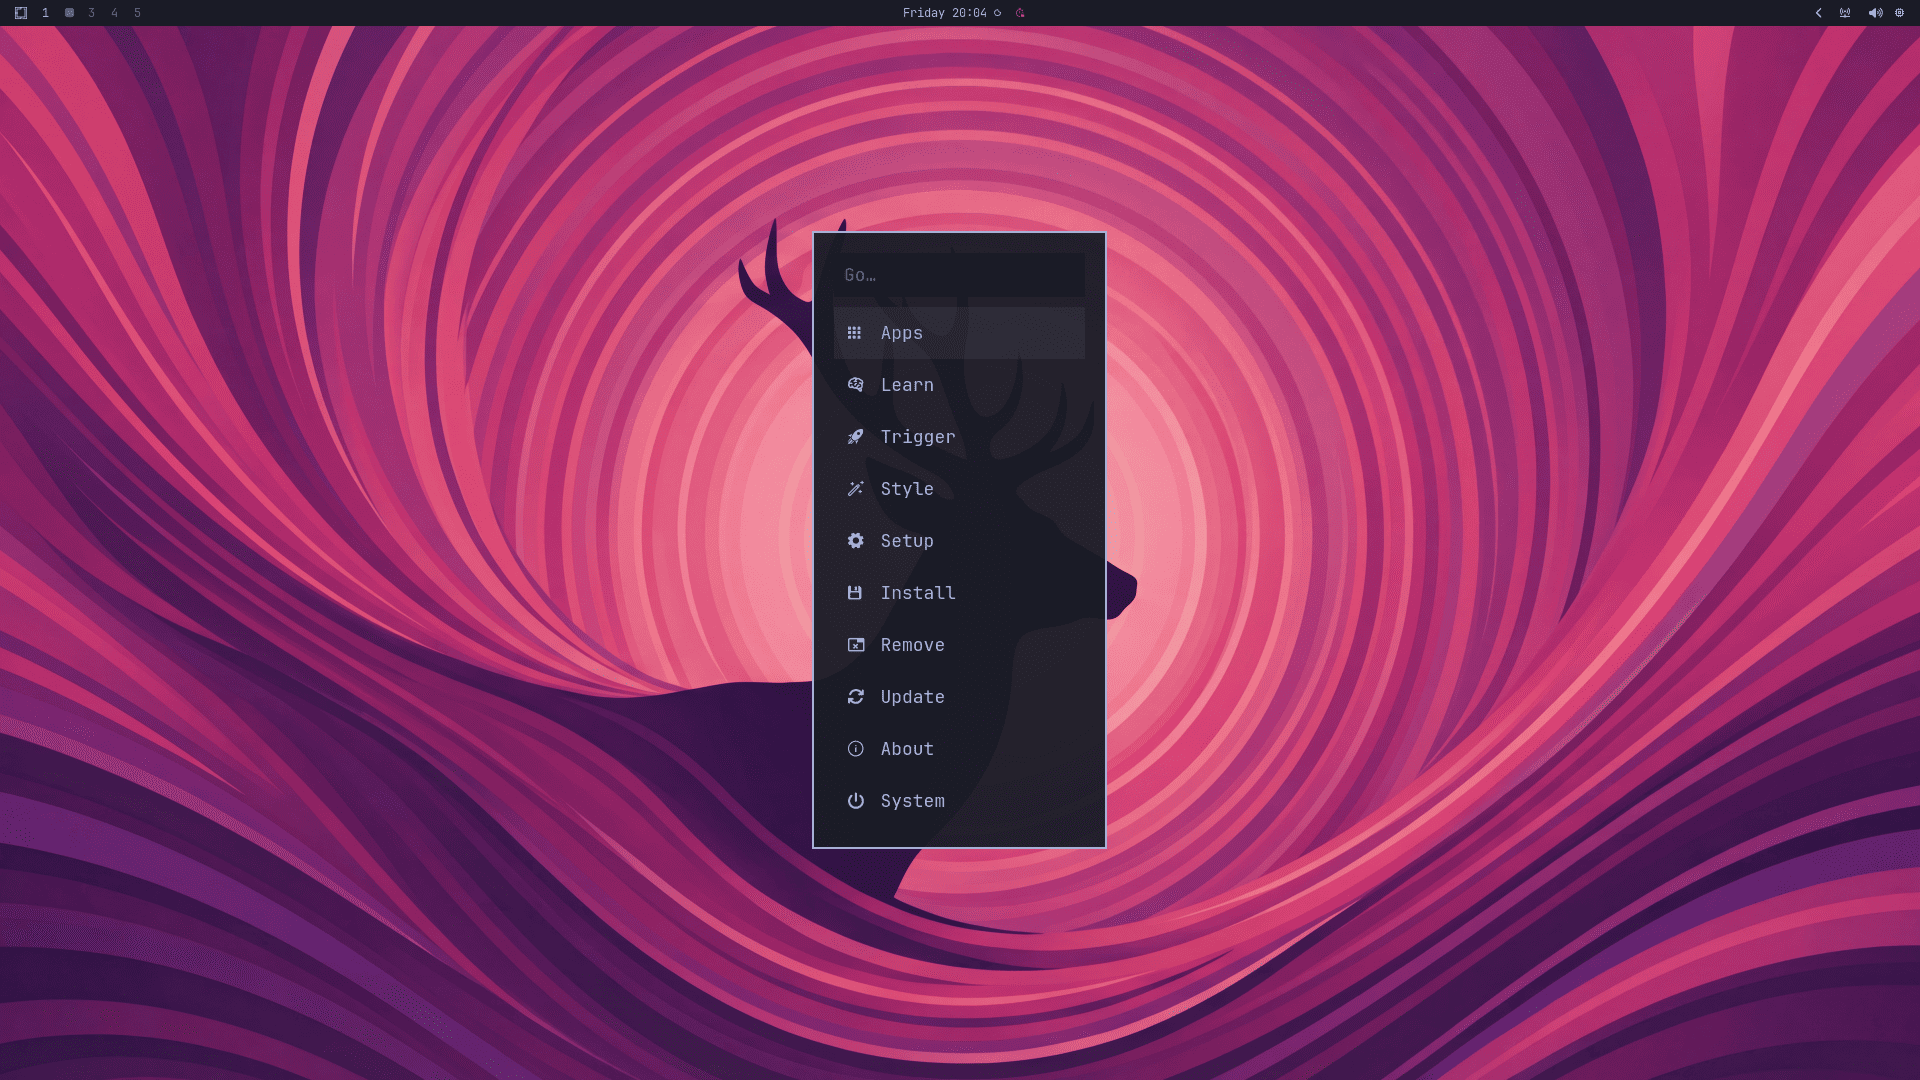Click the small circle icon right after the clock
The image size is (1920, 1080).
point(997,13)
